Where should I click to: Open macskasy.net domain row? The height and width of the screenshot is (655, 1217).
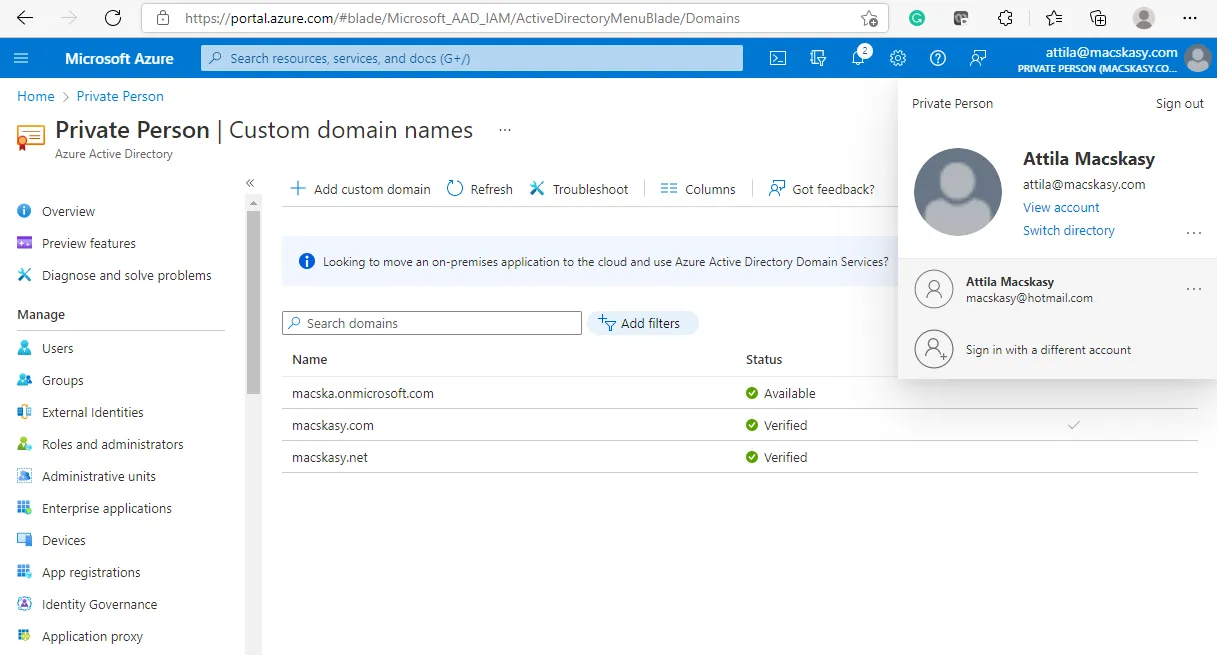(740, 457)
